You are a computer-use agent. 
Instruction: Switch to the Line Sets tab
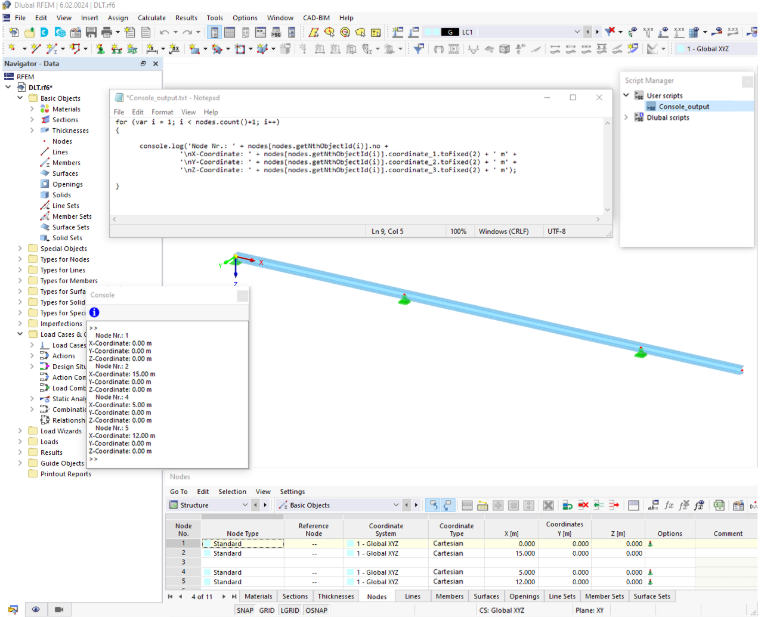click(562, 596)
